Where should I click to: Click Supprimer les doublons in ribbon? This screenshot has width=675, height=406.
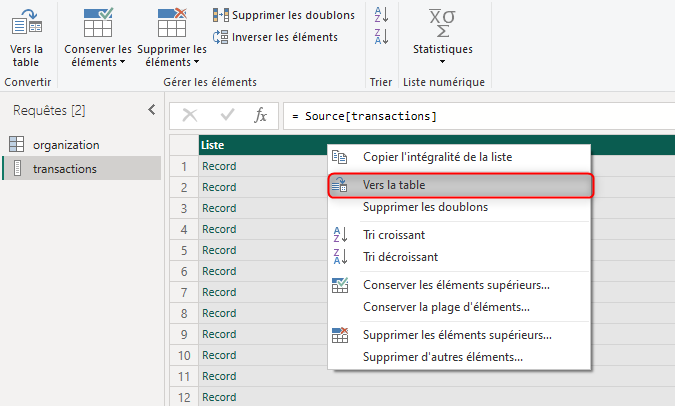(284, 15)
